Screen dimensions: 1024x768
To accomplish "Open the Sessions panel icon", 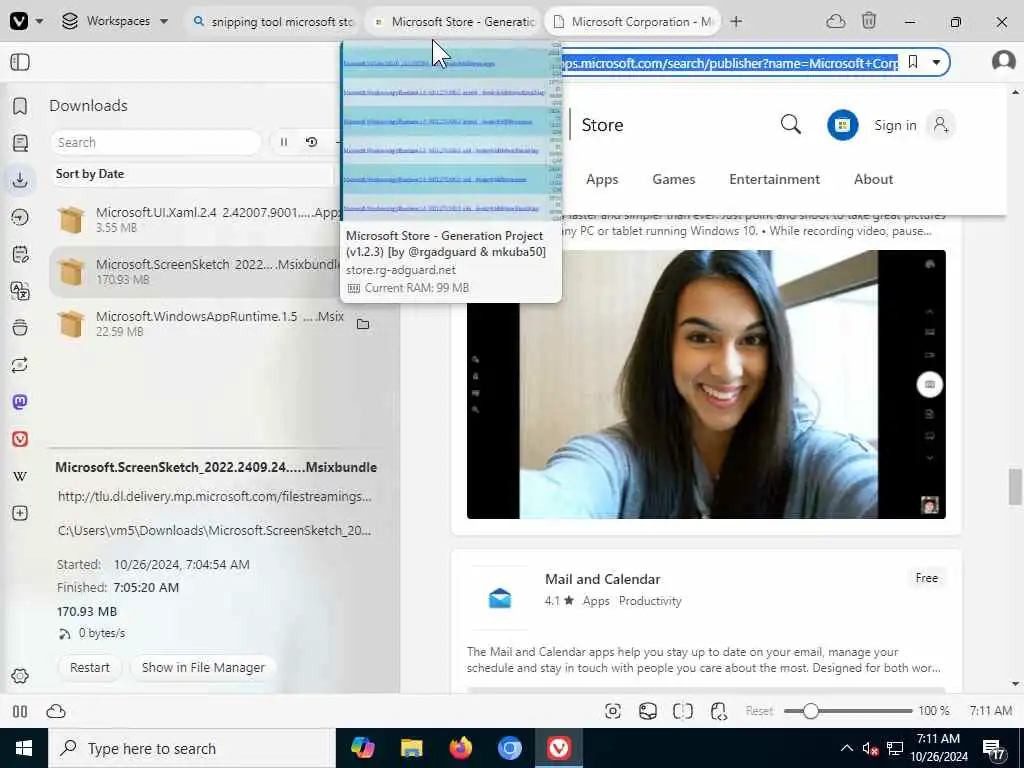I will (20, 364).
